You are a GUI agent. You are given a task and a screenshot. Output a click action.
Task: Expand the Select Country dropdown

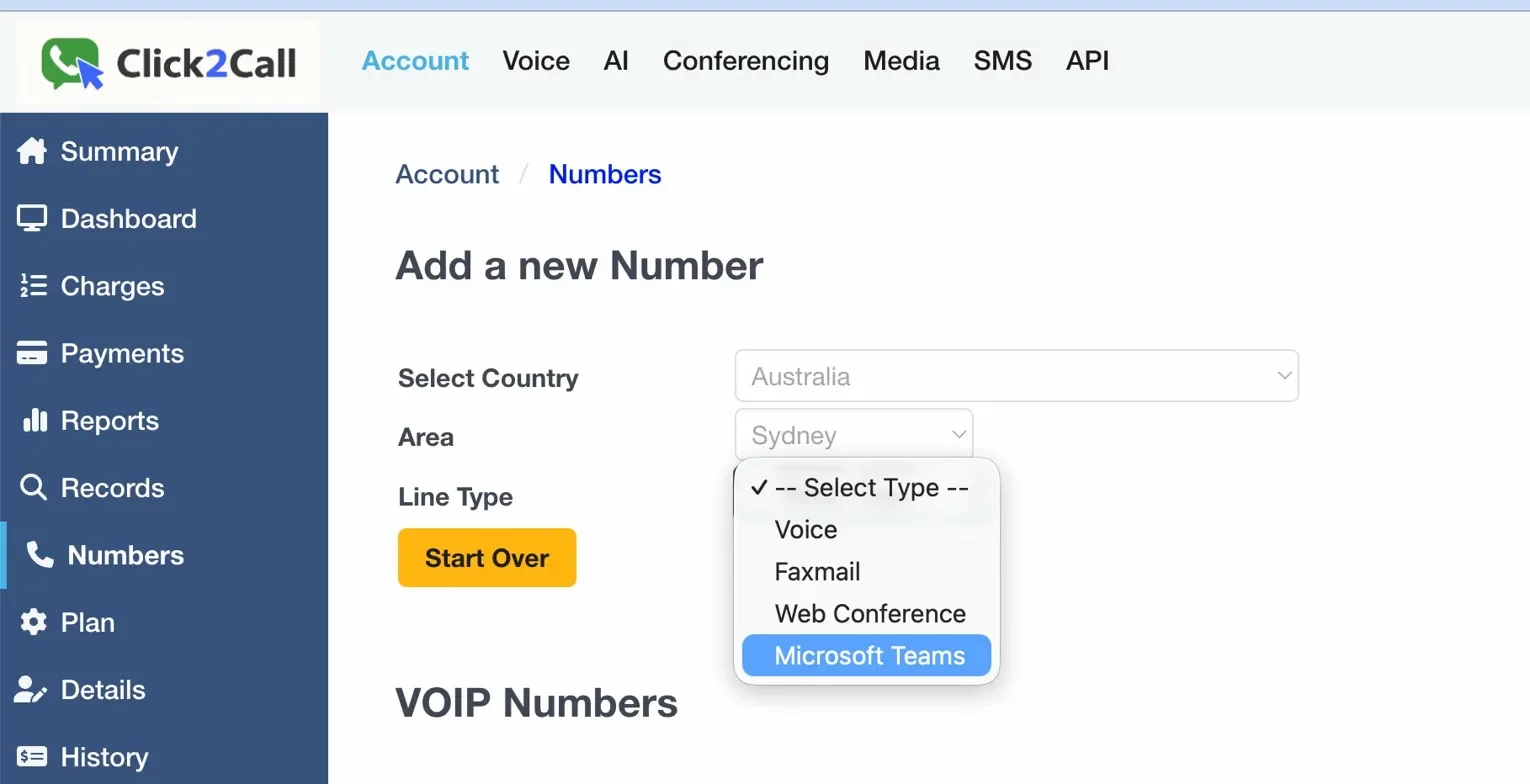1016,375
